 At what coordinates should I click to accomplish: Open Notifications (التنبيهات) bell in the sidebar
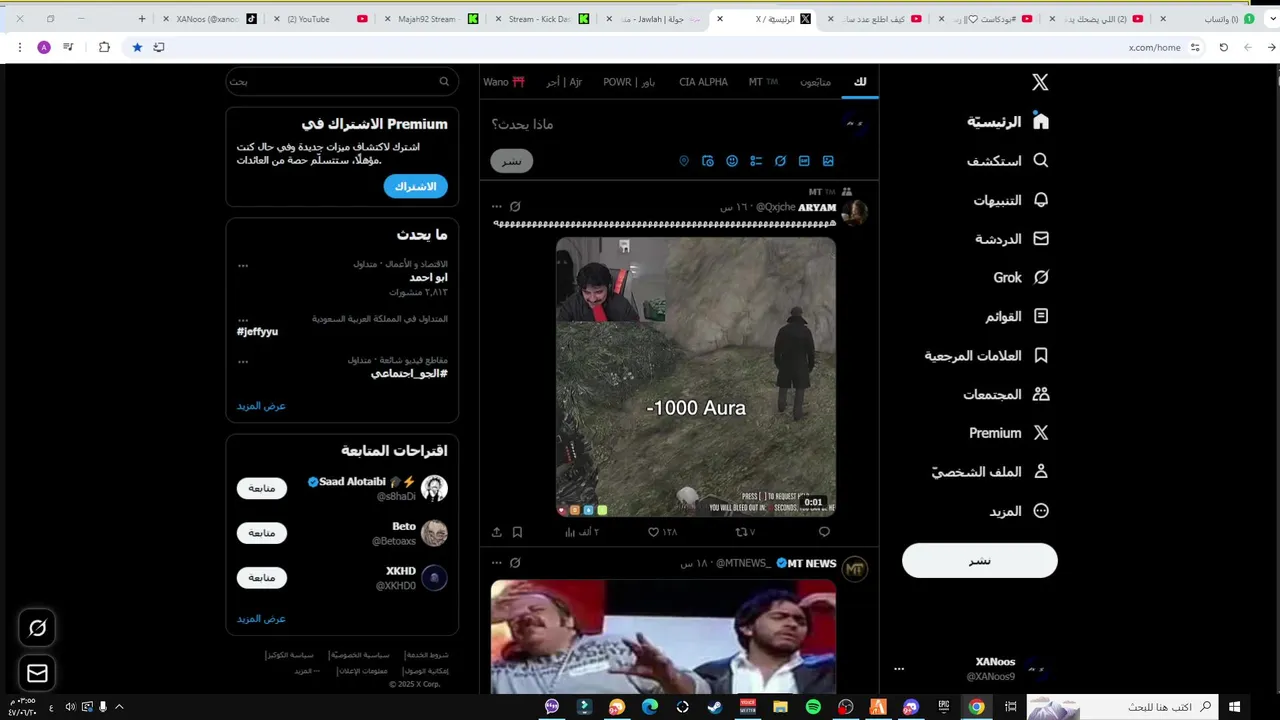coord(1010,200)
